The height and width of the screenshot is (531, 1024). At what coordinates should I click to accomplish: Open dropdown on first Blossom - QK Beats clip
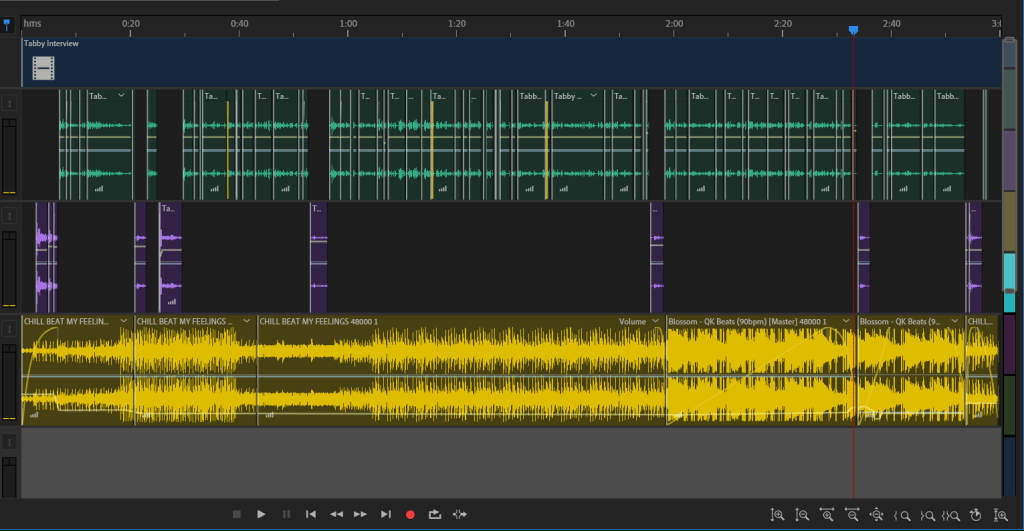click(x=847, y=322)
